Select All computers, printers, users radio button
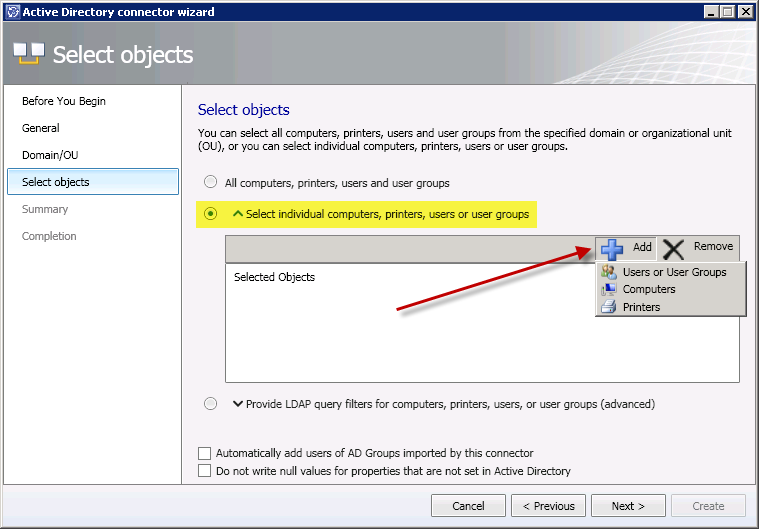The width and height of the screenshot is (759, 529). 210,183
